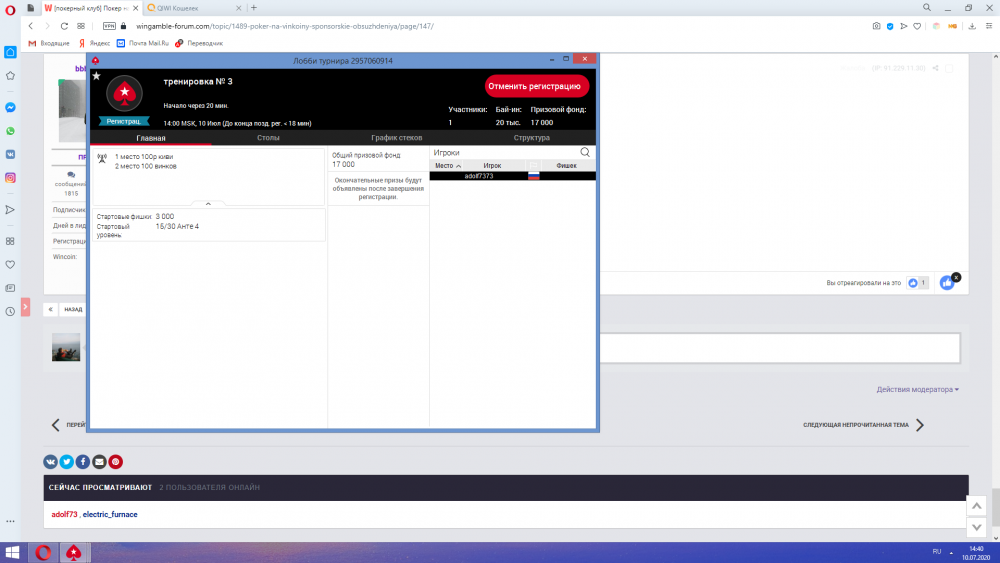Sort players by the Место column
Image resolution: width=1000 pixels, height=563 pixels.
tap(448, 165)
